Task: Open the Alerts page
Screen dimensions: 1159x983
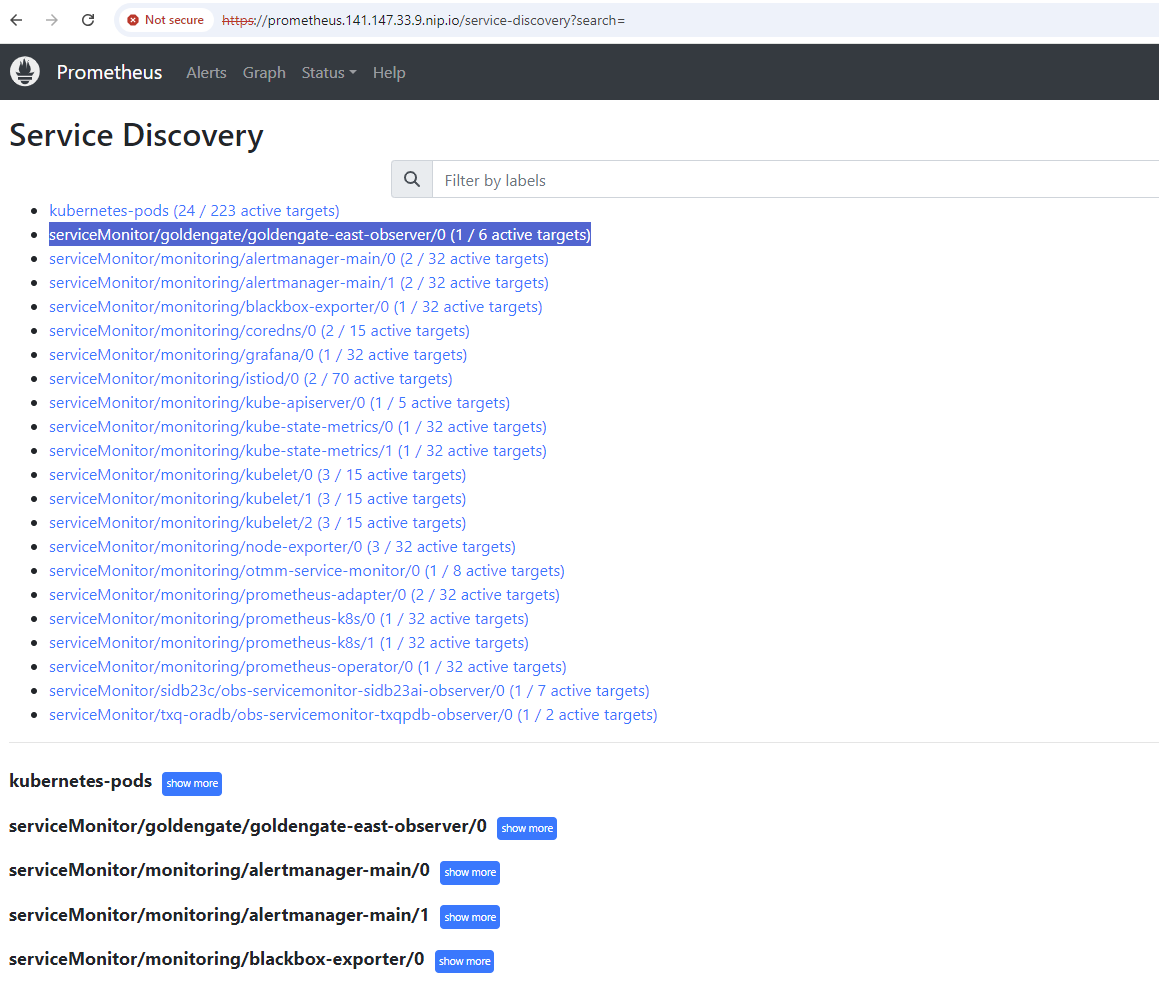Action: point(206,72)
